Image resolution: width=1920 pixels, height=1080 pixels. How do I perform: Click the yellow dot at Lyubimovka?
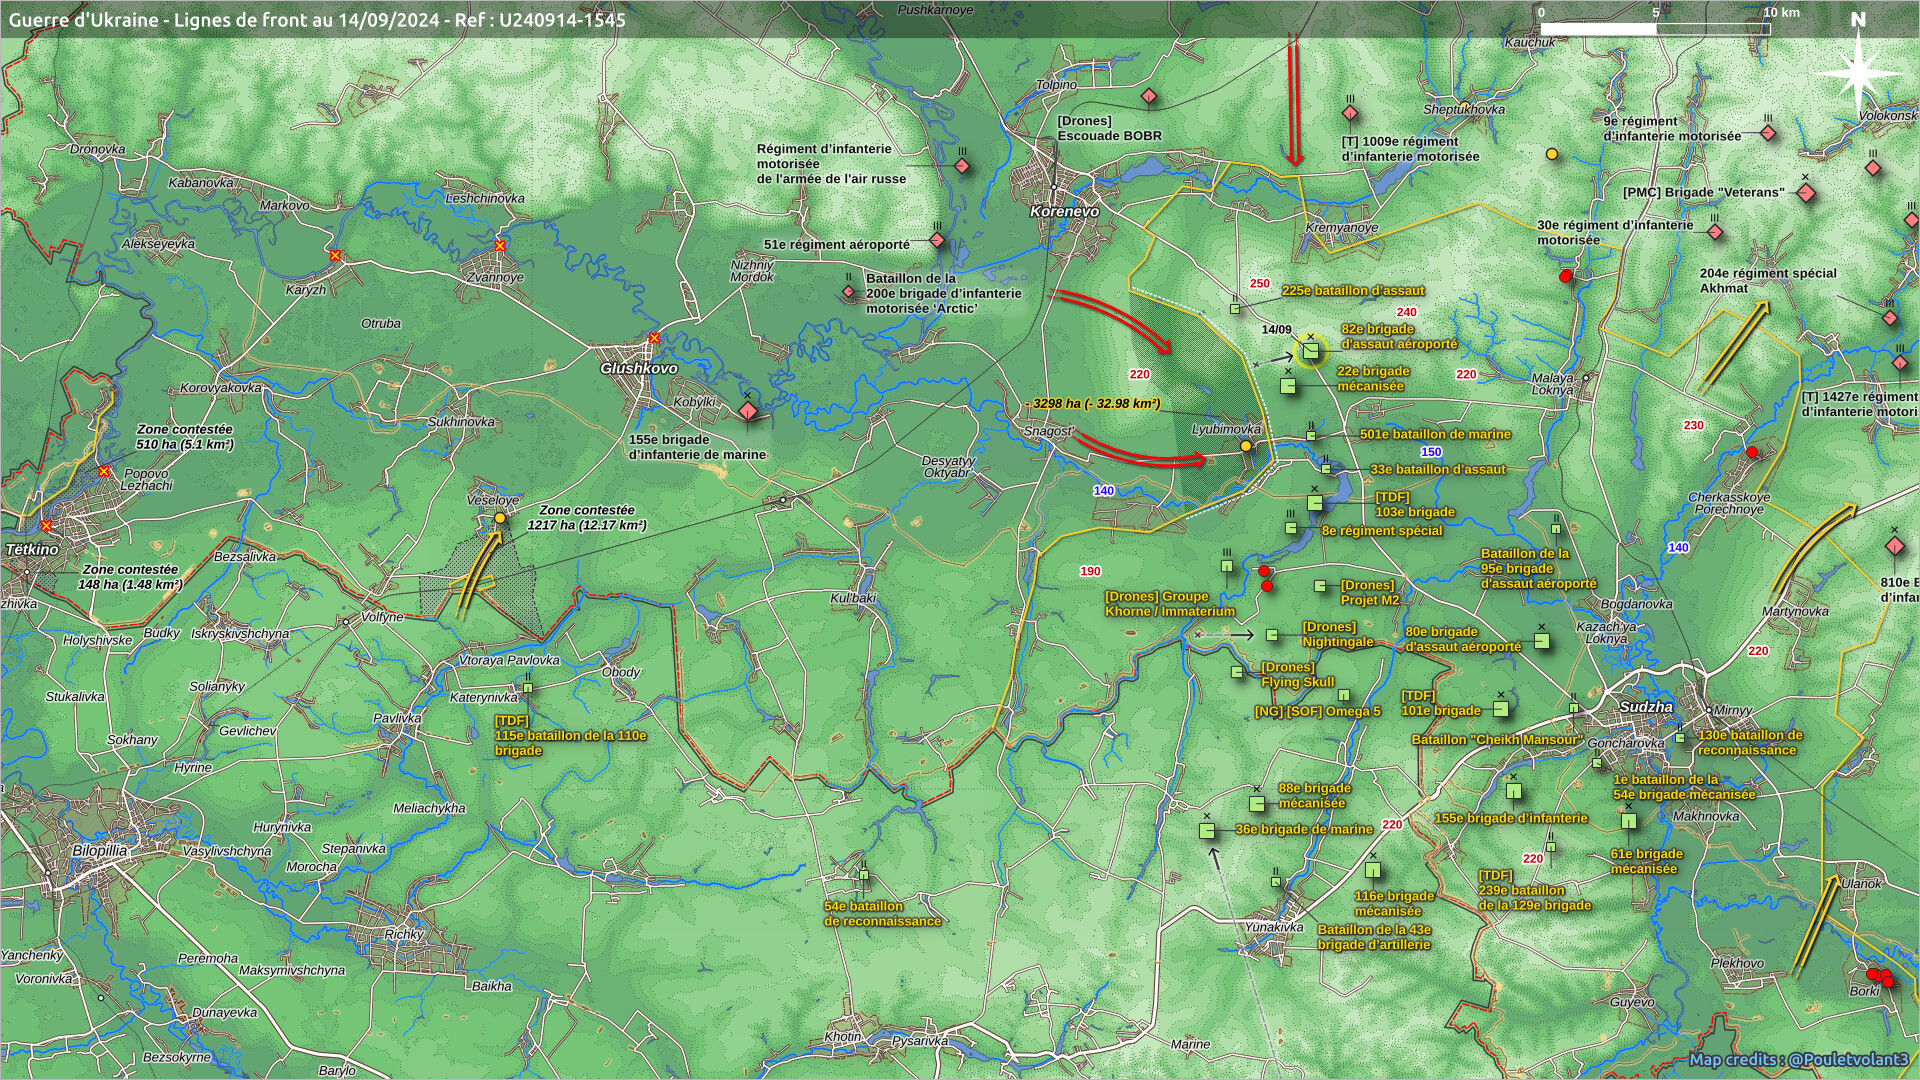pos(1246,446)
